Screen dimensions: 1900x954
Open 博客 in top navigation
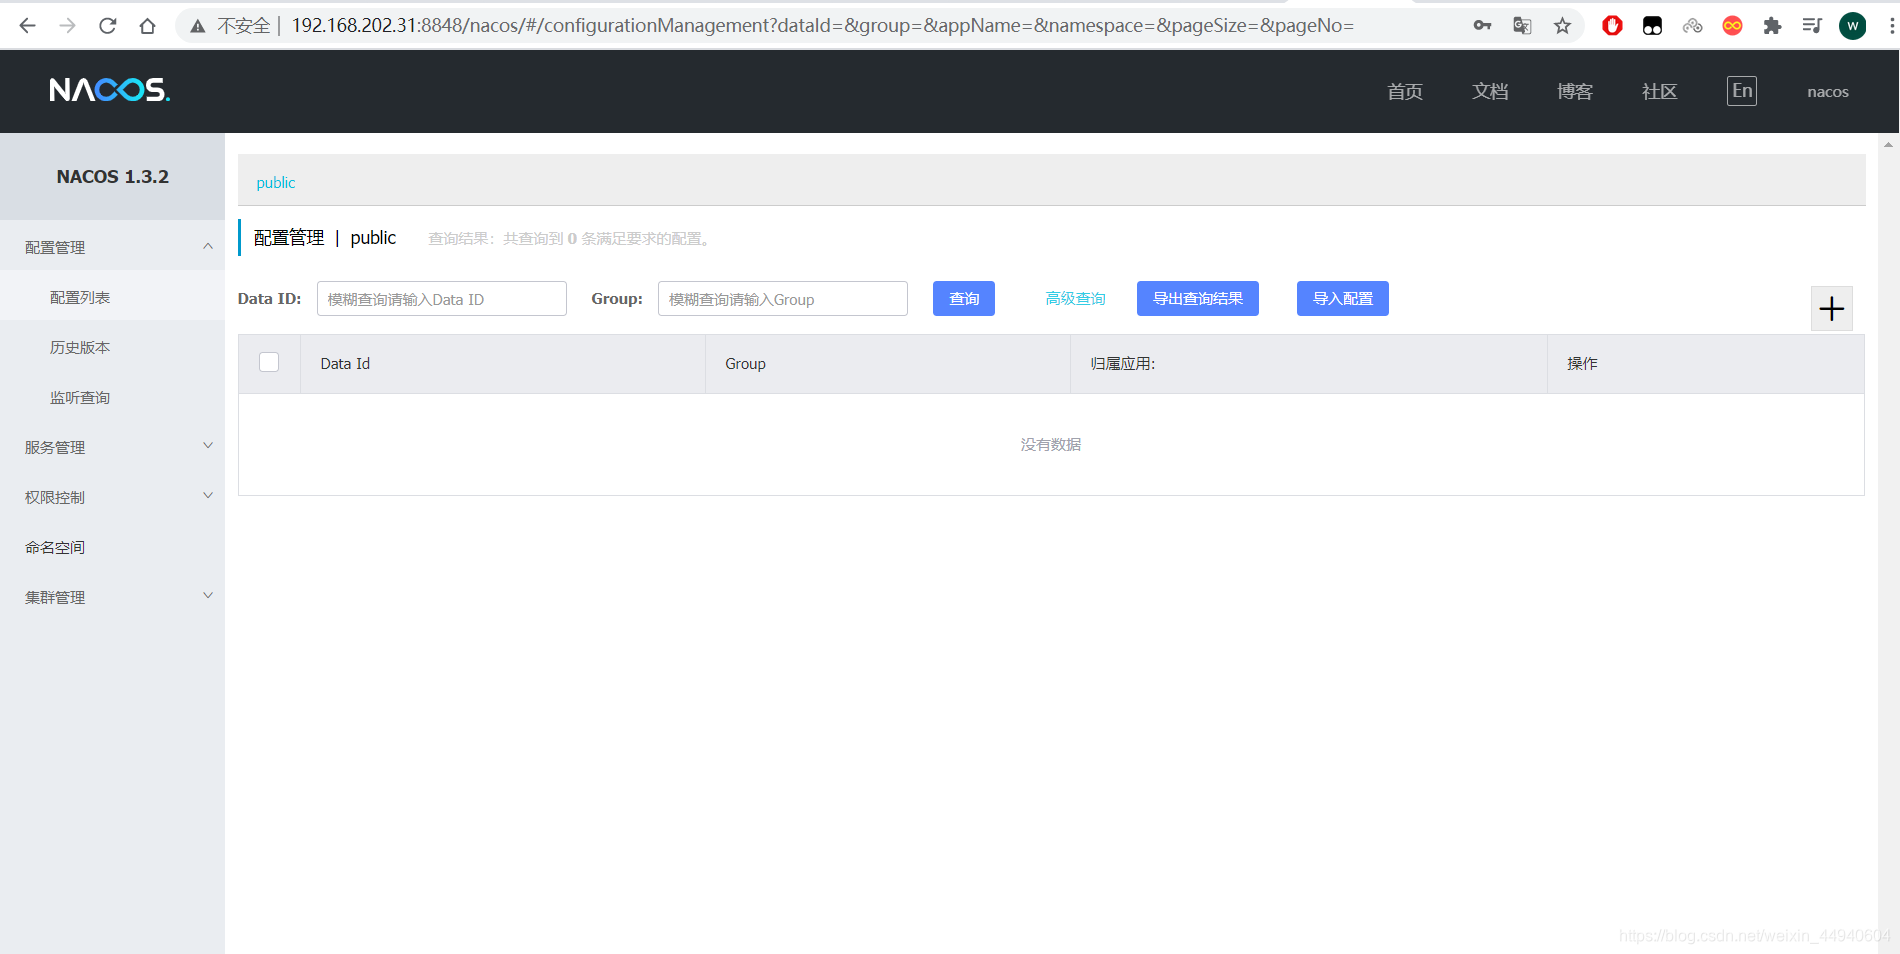(x=1574, y=91)
